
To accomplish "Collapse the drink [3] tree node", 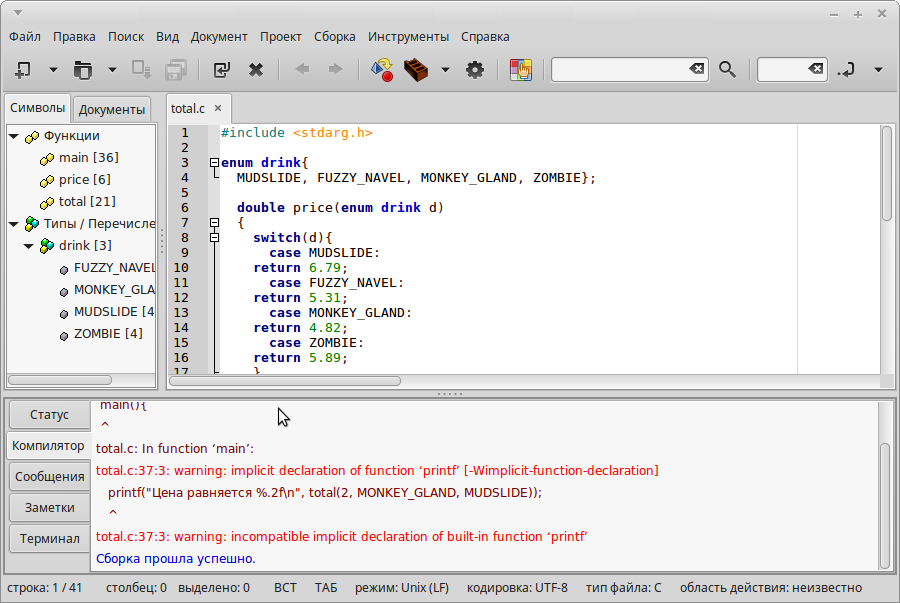I will coord(29,246).
